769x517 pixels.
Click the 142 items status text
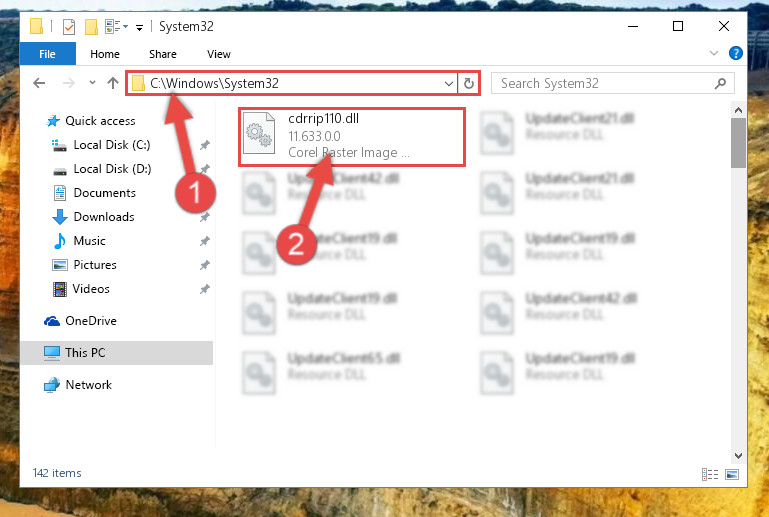point(57,473)
